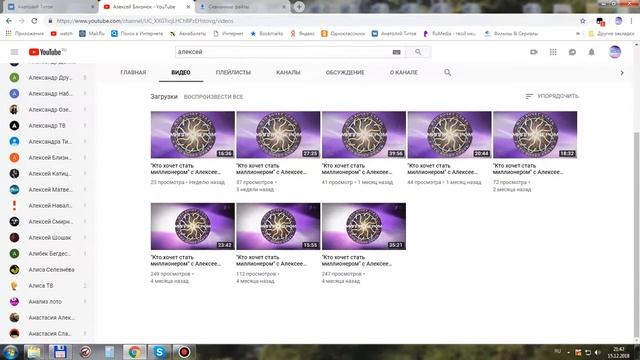Open the Bookmarks bookmark with star
640x360 pixels.
pos(267,34)
